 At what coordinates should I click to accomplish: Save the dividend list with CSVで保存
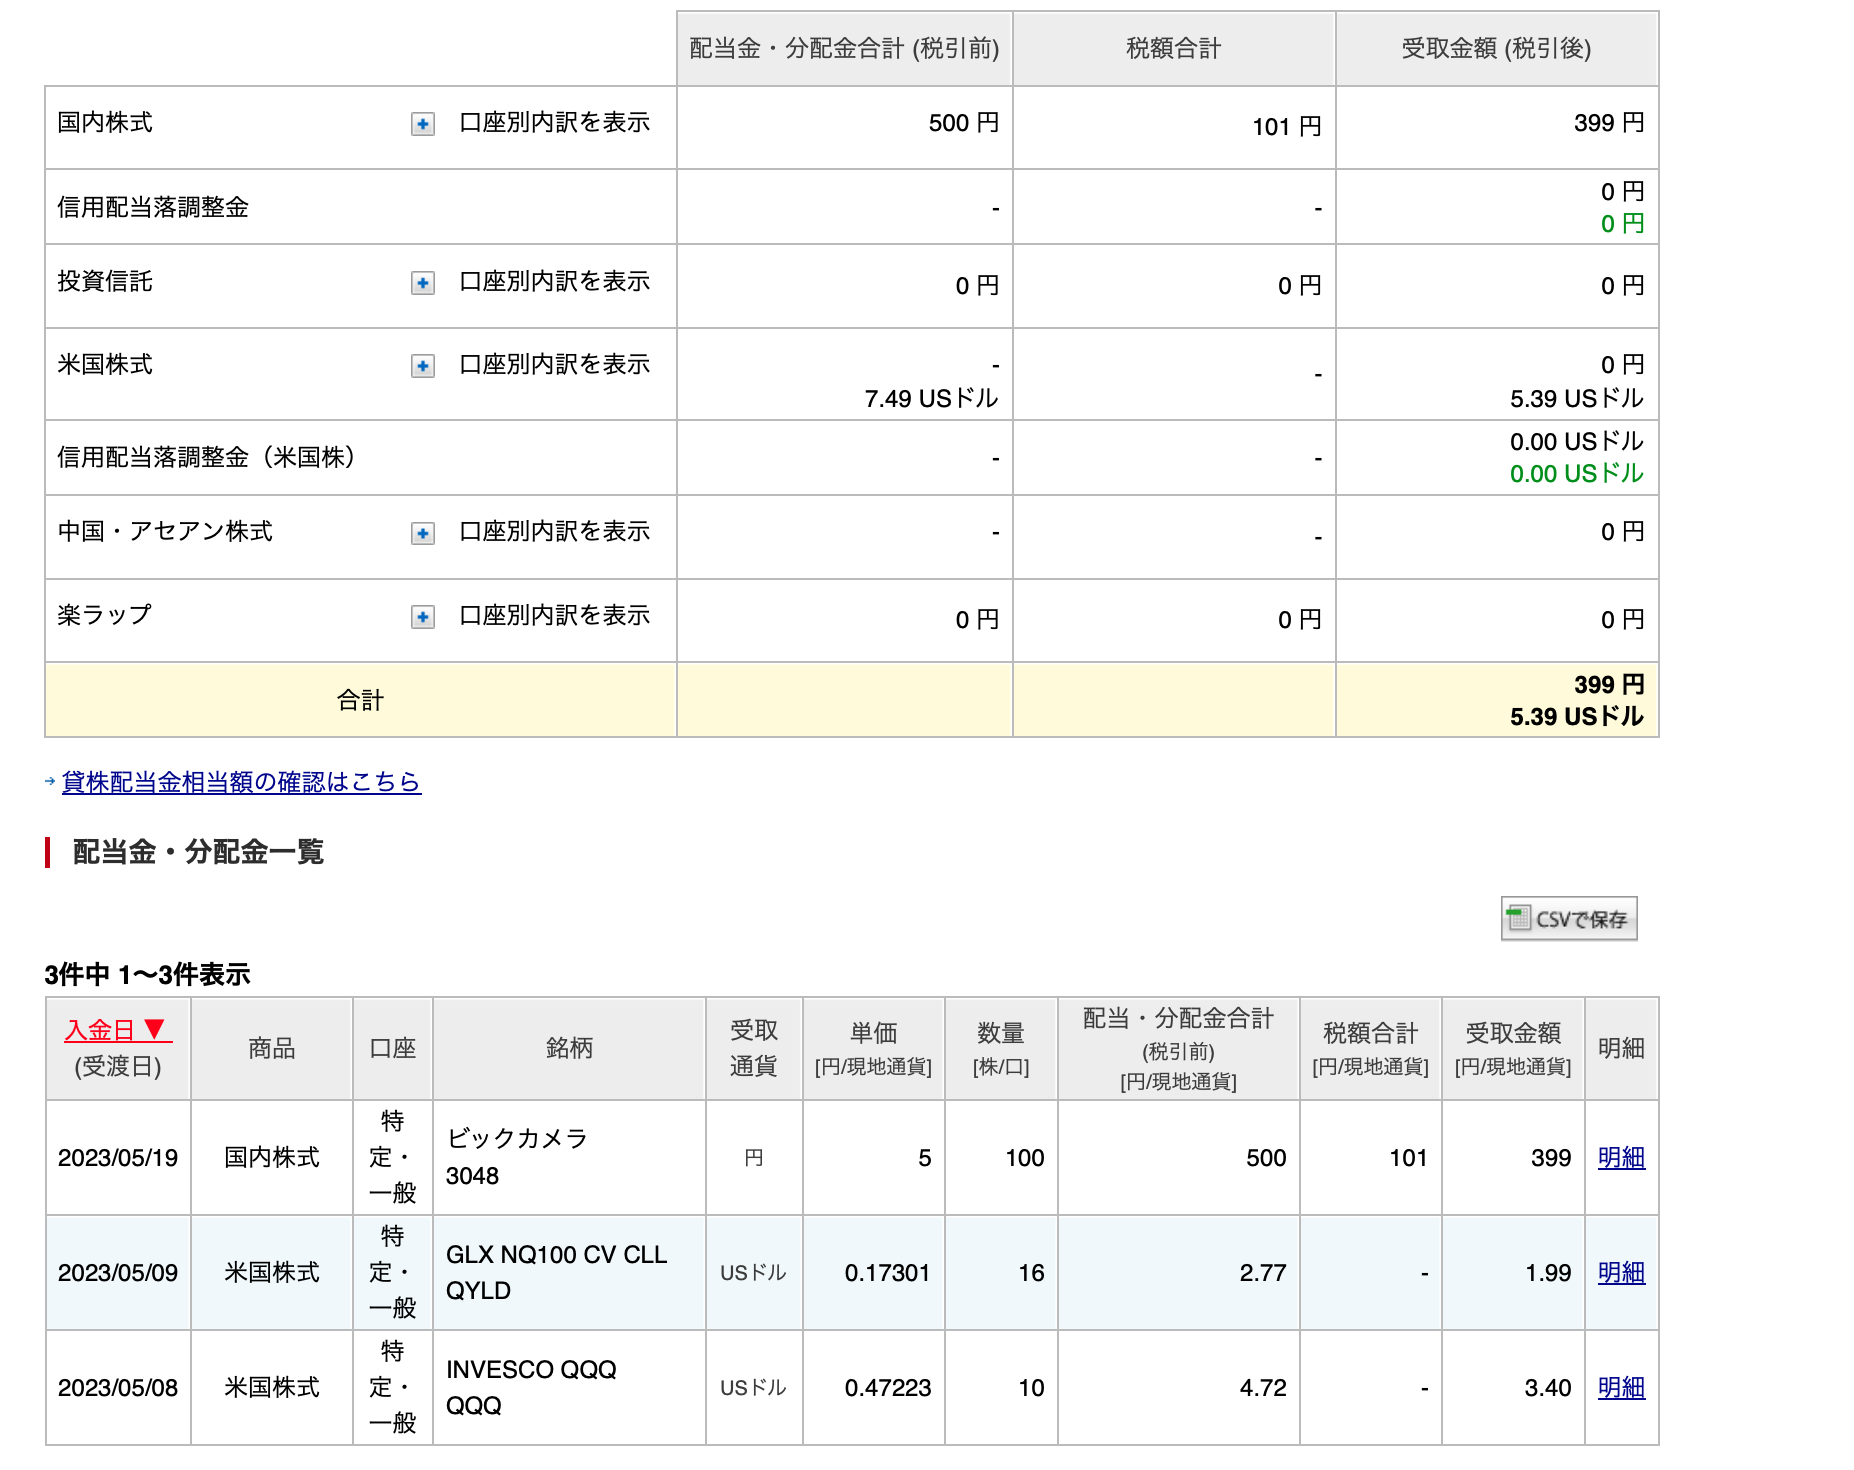[1569, 918]
